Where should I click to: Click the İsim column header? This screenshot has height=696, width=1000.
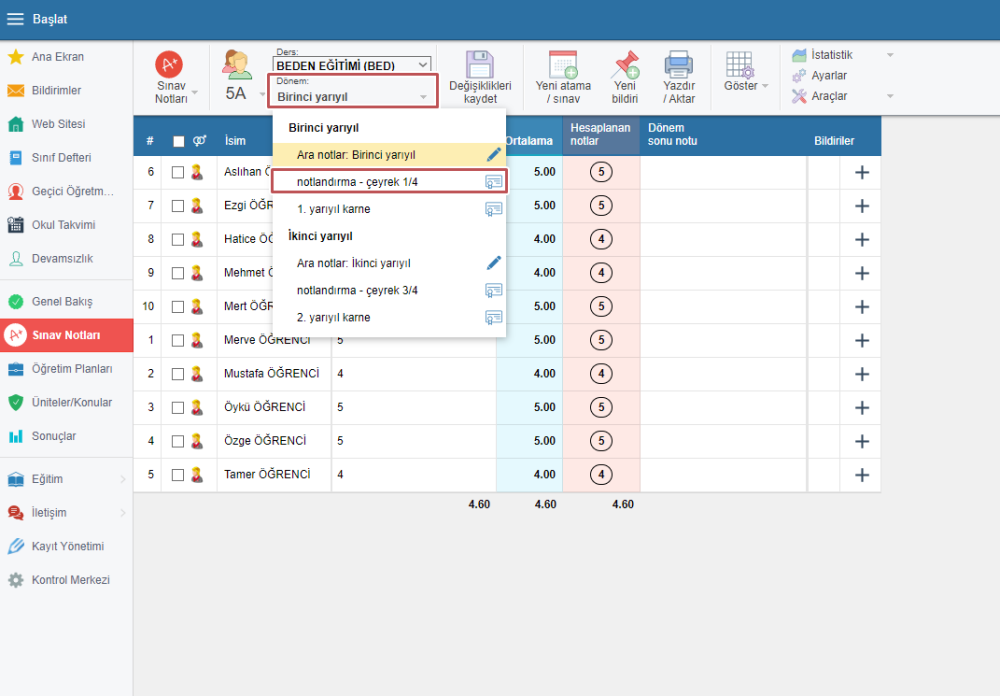click(x=235, y=141)
